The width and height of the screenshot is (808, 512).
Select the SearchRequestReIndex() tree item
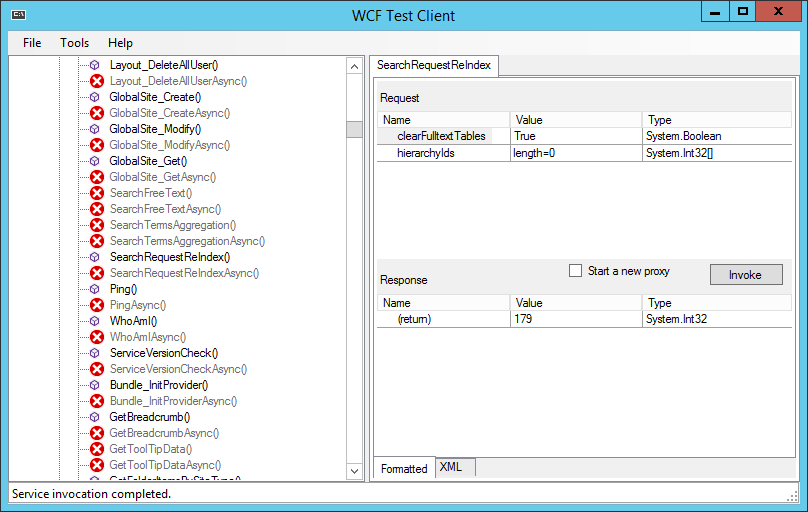click(x=170, y=257)
